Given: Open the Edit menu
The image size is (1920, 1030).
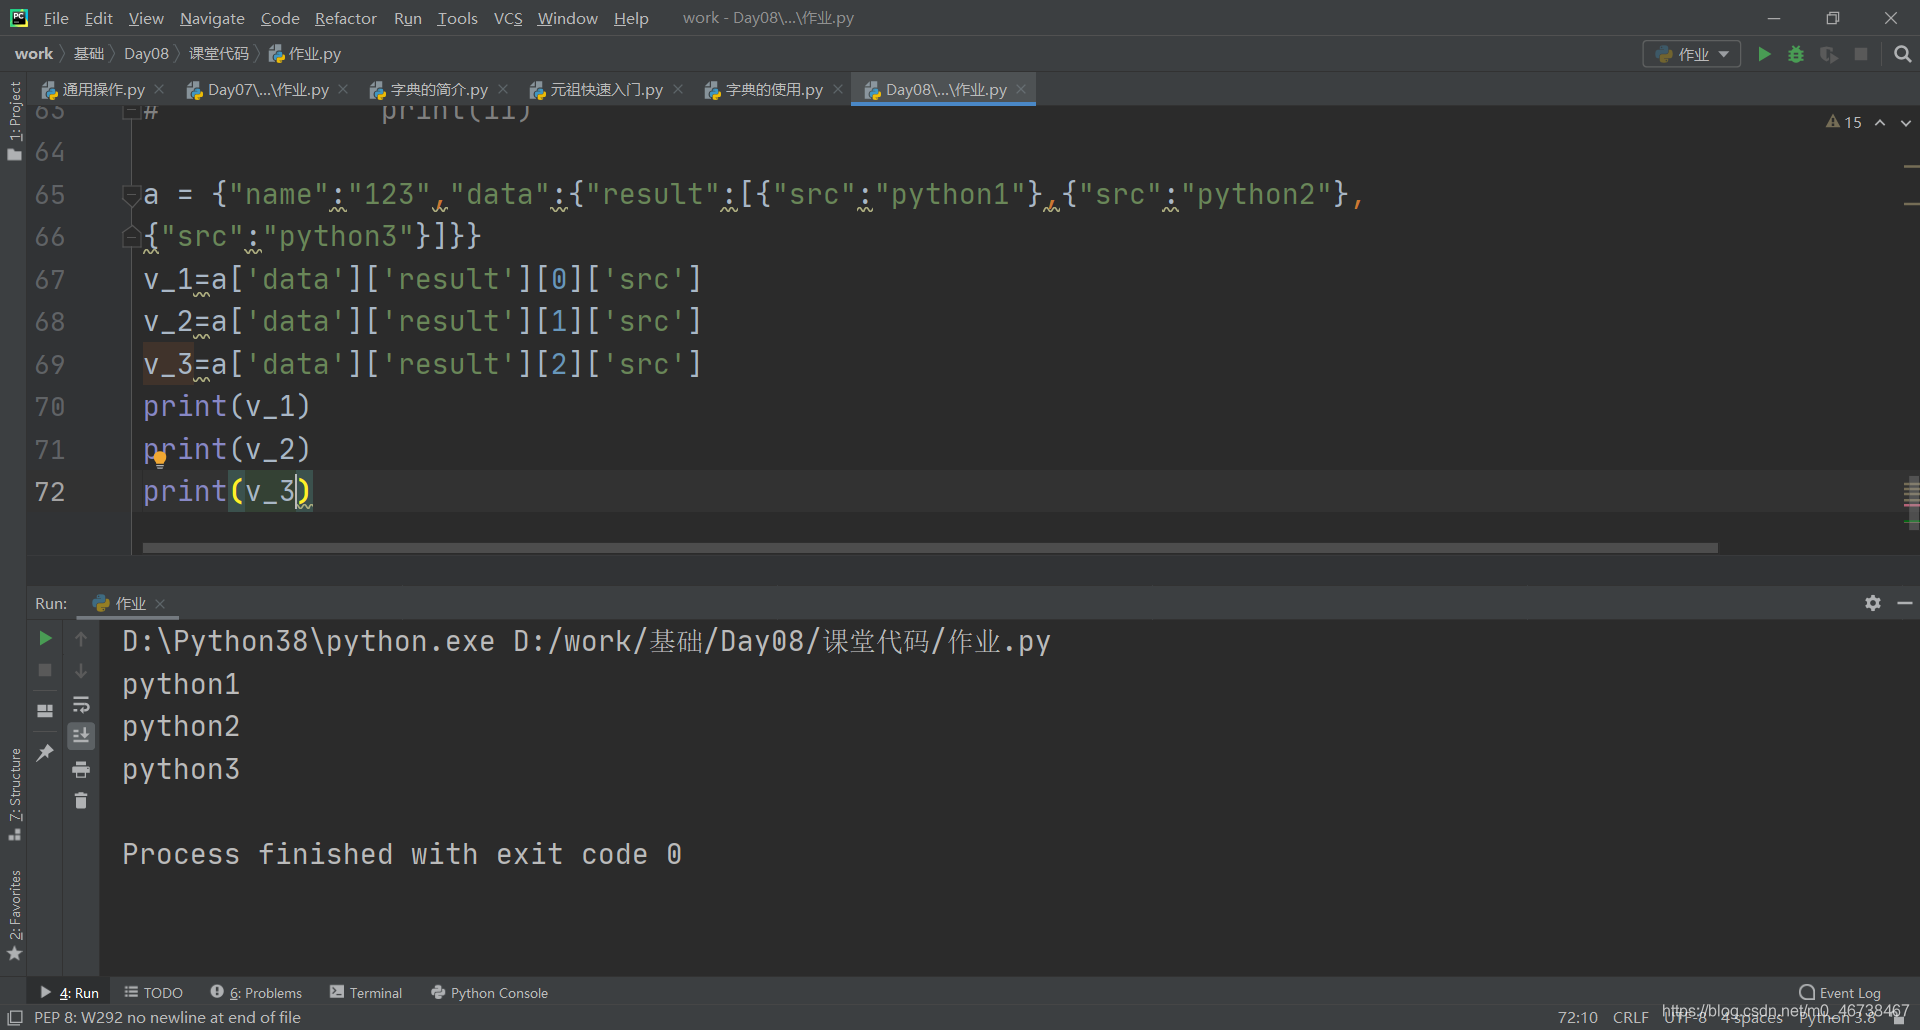Looking at the screenshot, I should coord(98,18).
